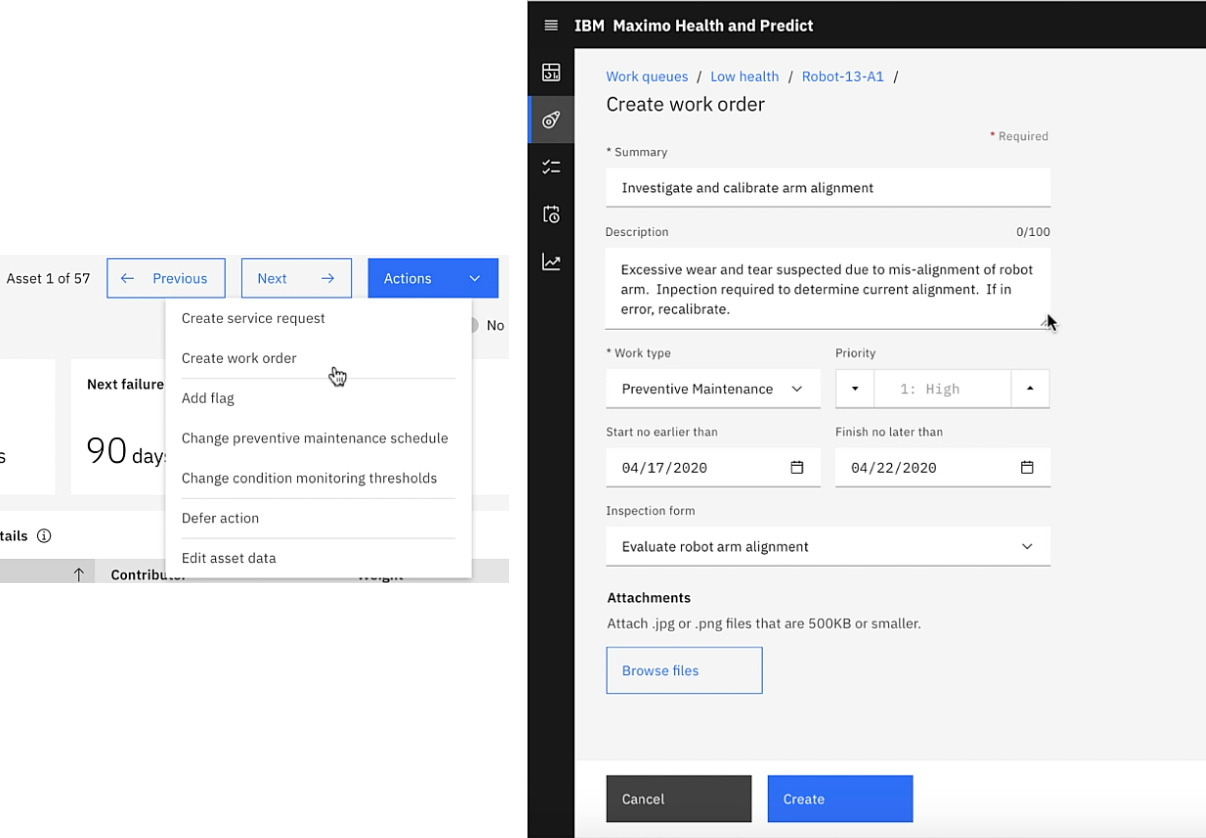Viewport: 1206px width, 838px height.
Task: Open the calendar picker for the Finish date
Action: (x=1027, y=467)
